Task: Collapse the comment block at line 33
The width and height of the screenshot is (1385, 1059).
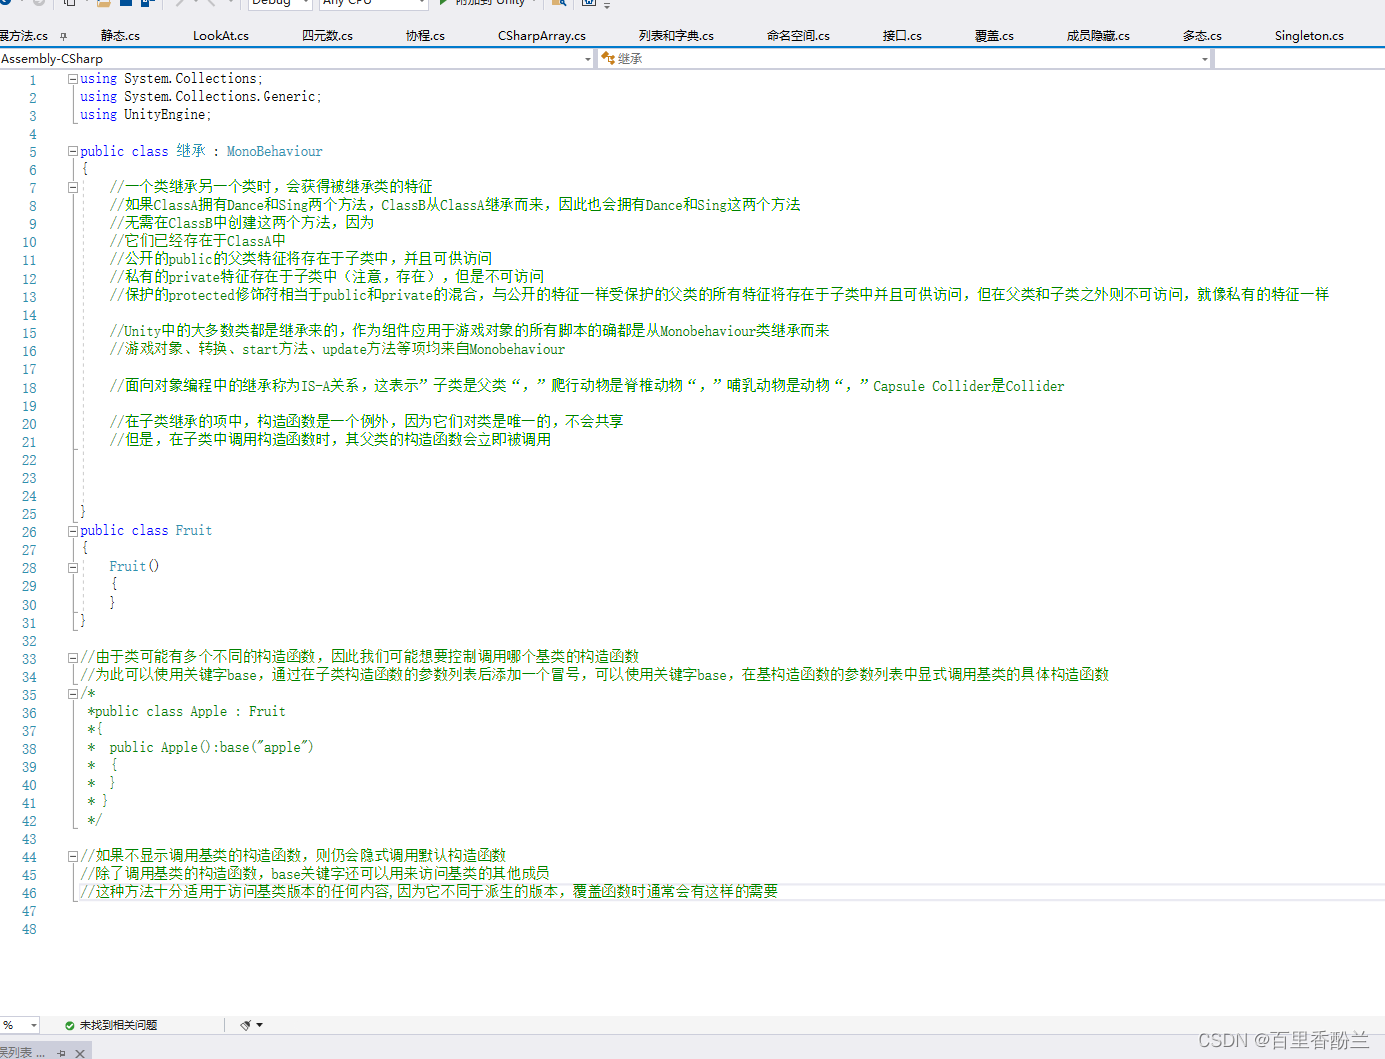Action: [x=72, y=657]
